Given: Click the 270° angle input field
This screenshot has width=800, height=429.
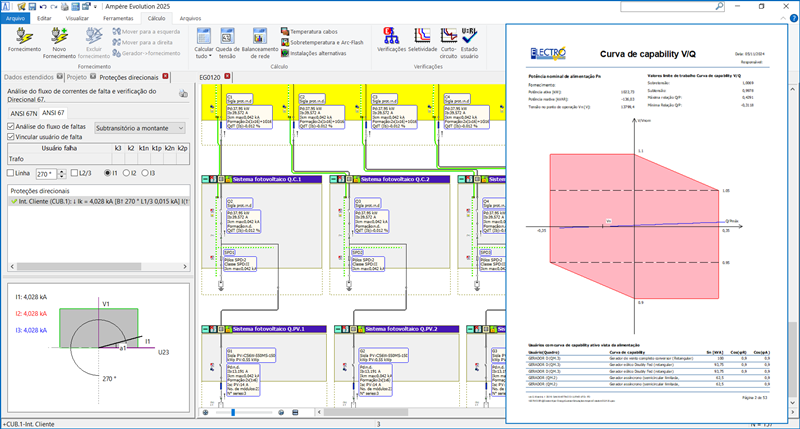Looking at the screenshot, I should click(47, 174).
